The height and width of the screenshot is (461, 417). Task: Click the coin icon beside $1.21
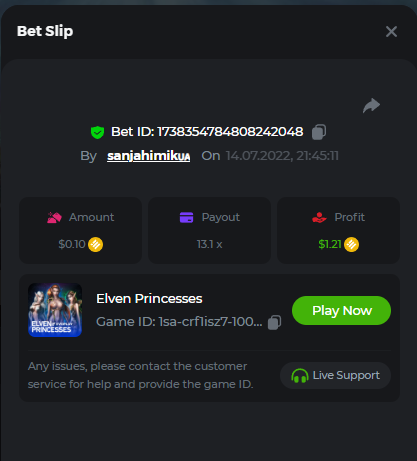(x=351, y=245)
